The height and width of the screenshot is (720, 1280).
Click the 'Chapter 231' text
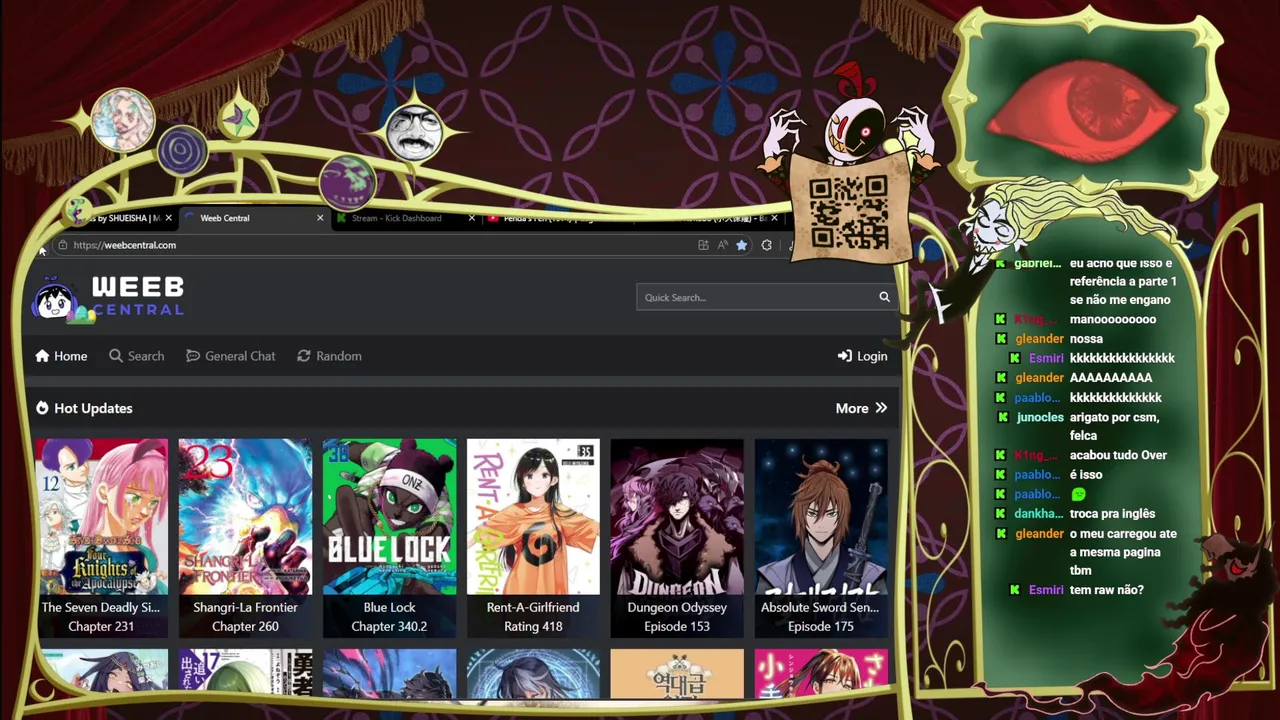point(101,627)
